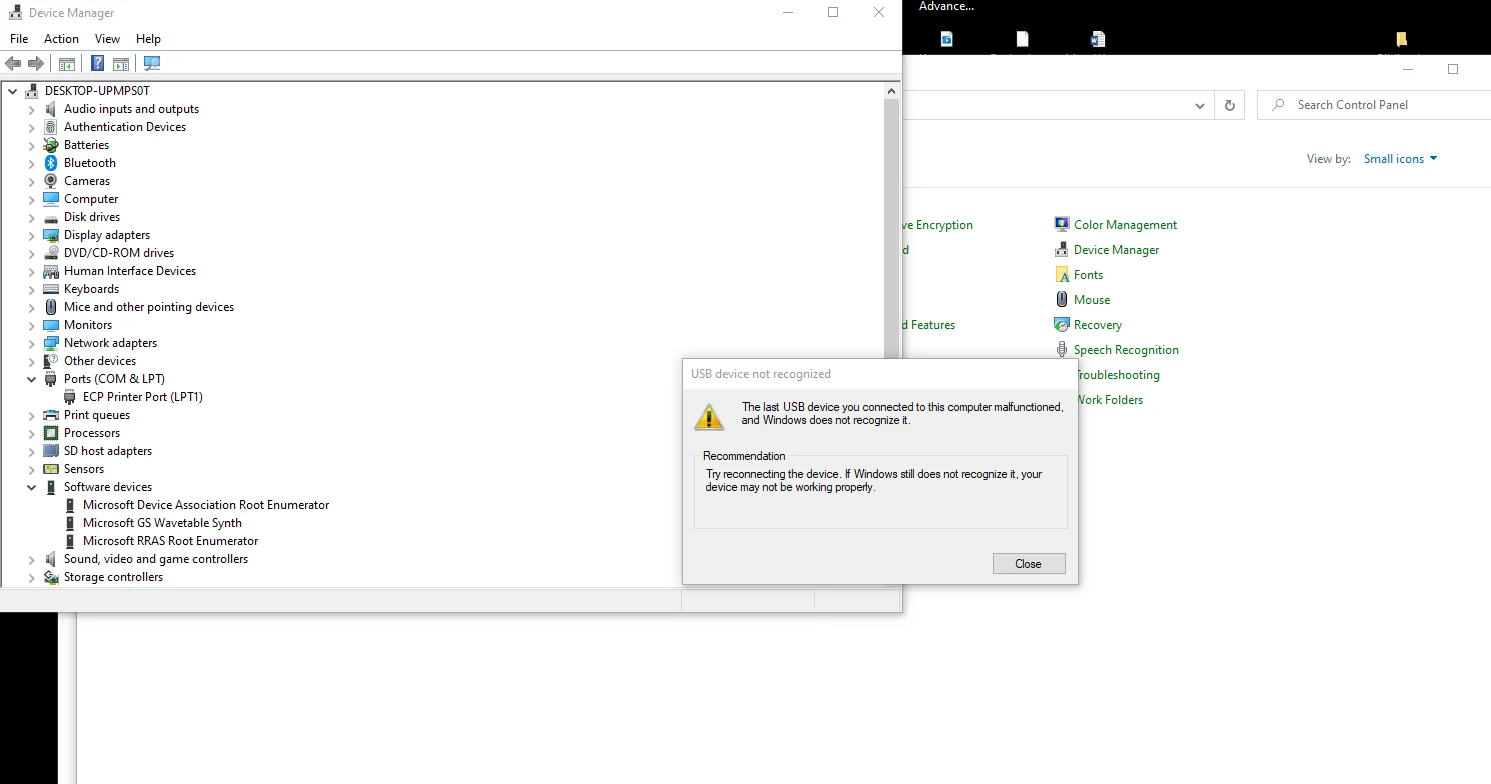Click the Forward arrow in Device Manager toolbar
The width and height of the screenshot is (1491, 784).
click(36, 64)
